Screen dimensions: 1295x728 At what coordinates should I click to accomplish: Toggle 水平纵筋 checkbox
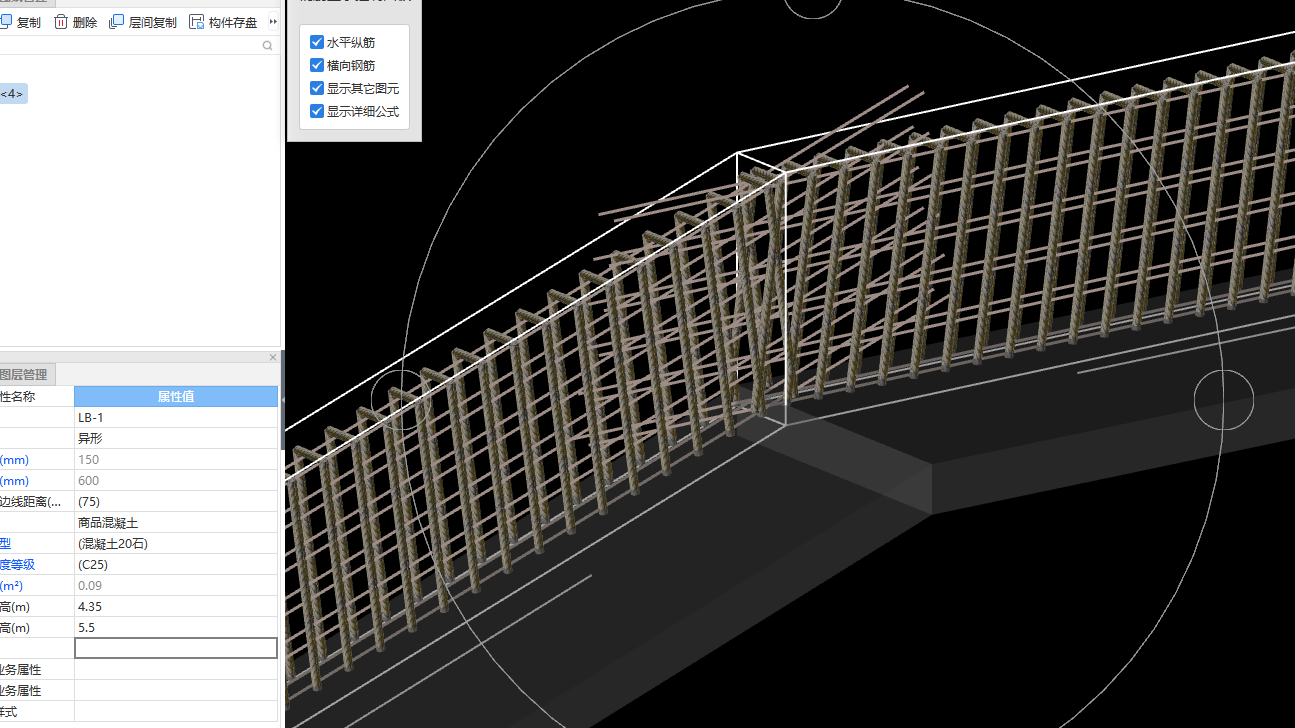pos(317,43)
